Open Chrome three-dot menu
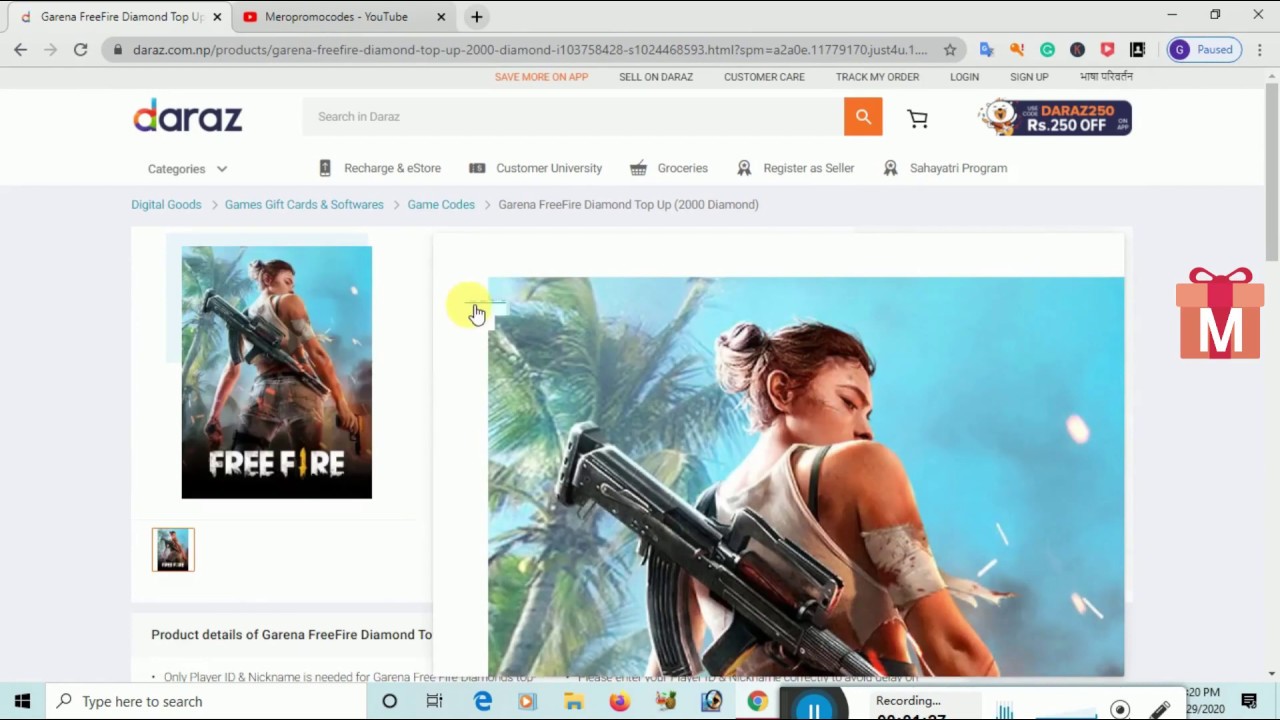The image size is (1280, 720). [1260, 49]
